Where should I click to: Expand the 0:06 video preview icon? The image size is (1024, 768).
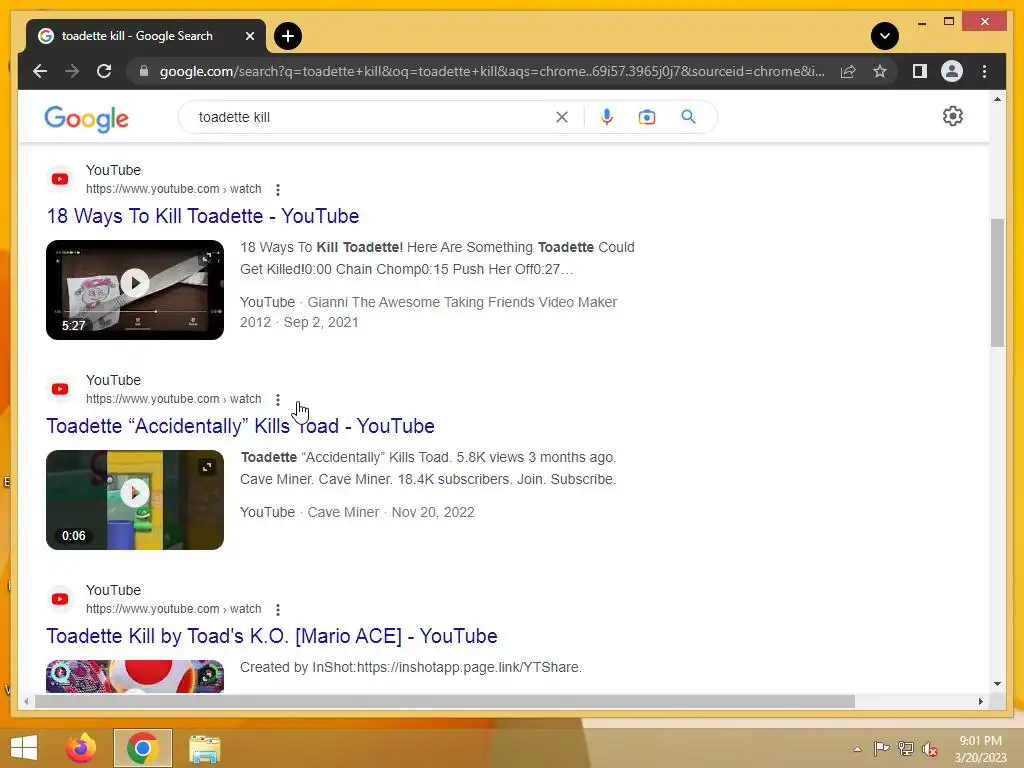click(206, 467)
